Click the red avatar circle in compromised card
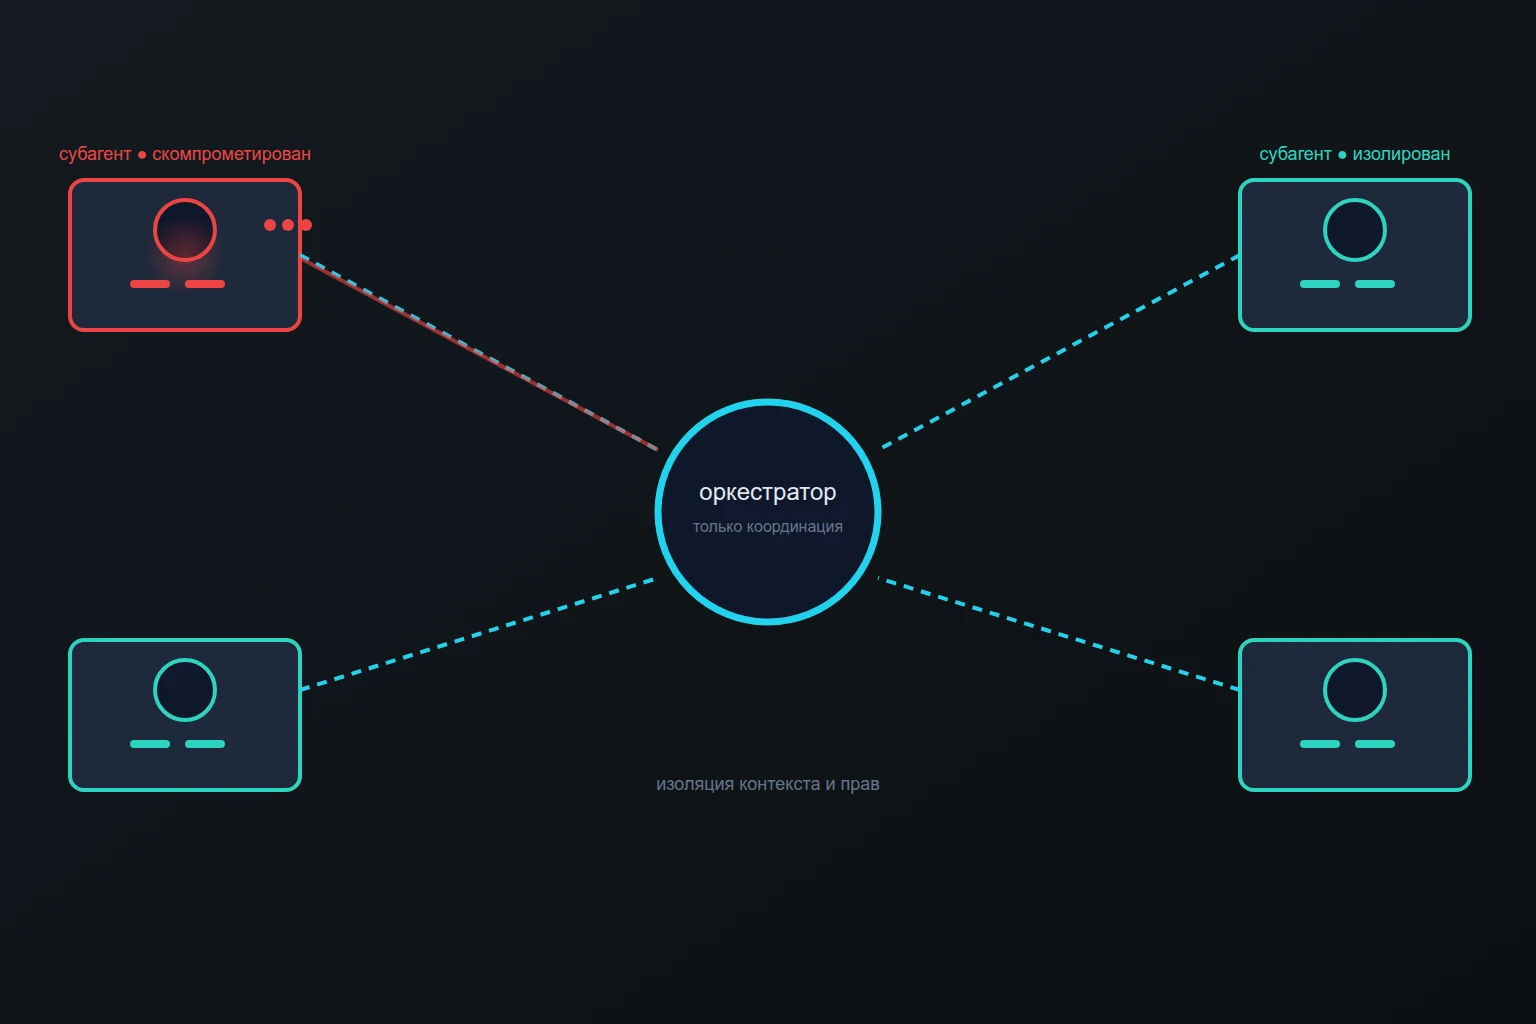The width and height of the screenshot is (1536, 1024). click(x=185, y=230)
